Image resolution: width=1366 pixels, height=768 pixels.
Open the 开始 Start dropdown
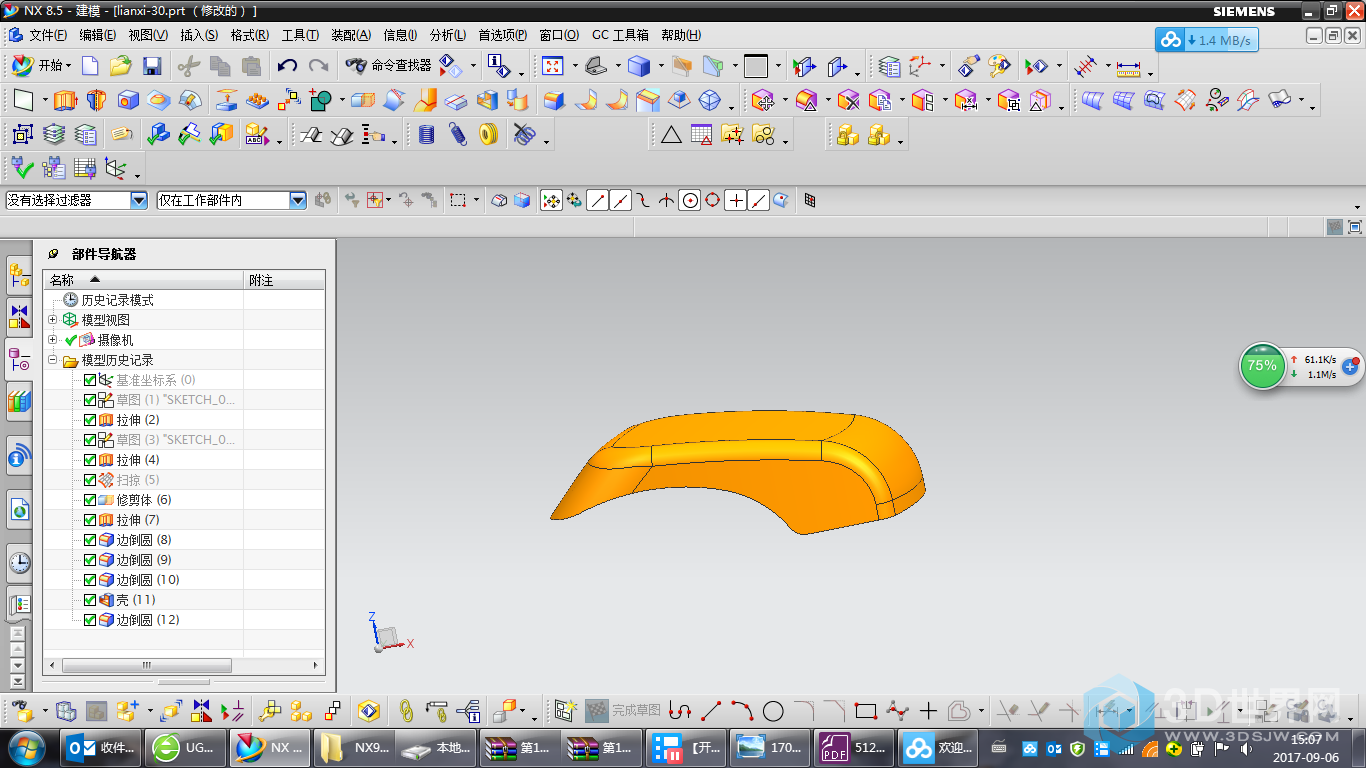(x=41, y=66)
